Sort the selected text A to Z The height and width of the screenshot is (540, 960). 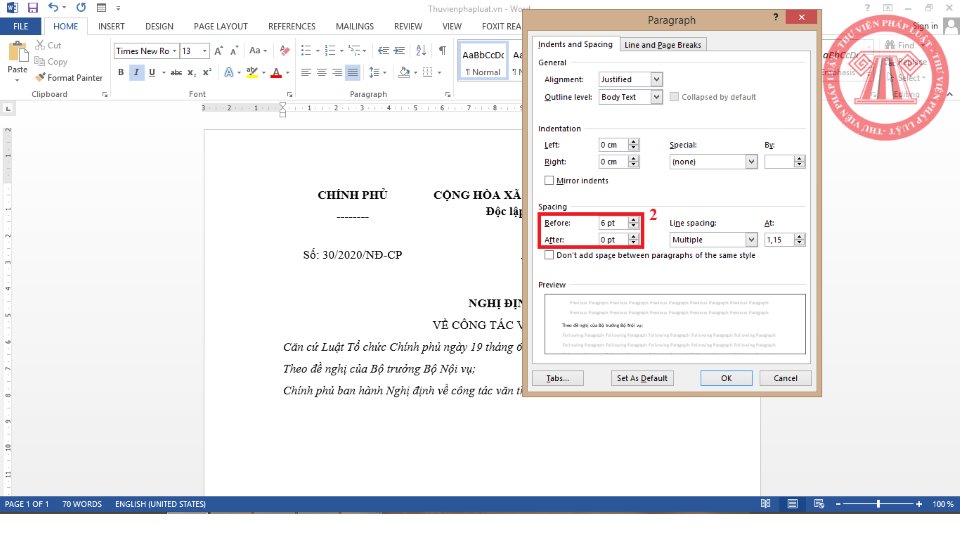pos(421,51)
